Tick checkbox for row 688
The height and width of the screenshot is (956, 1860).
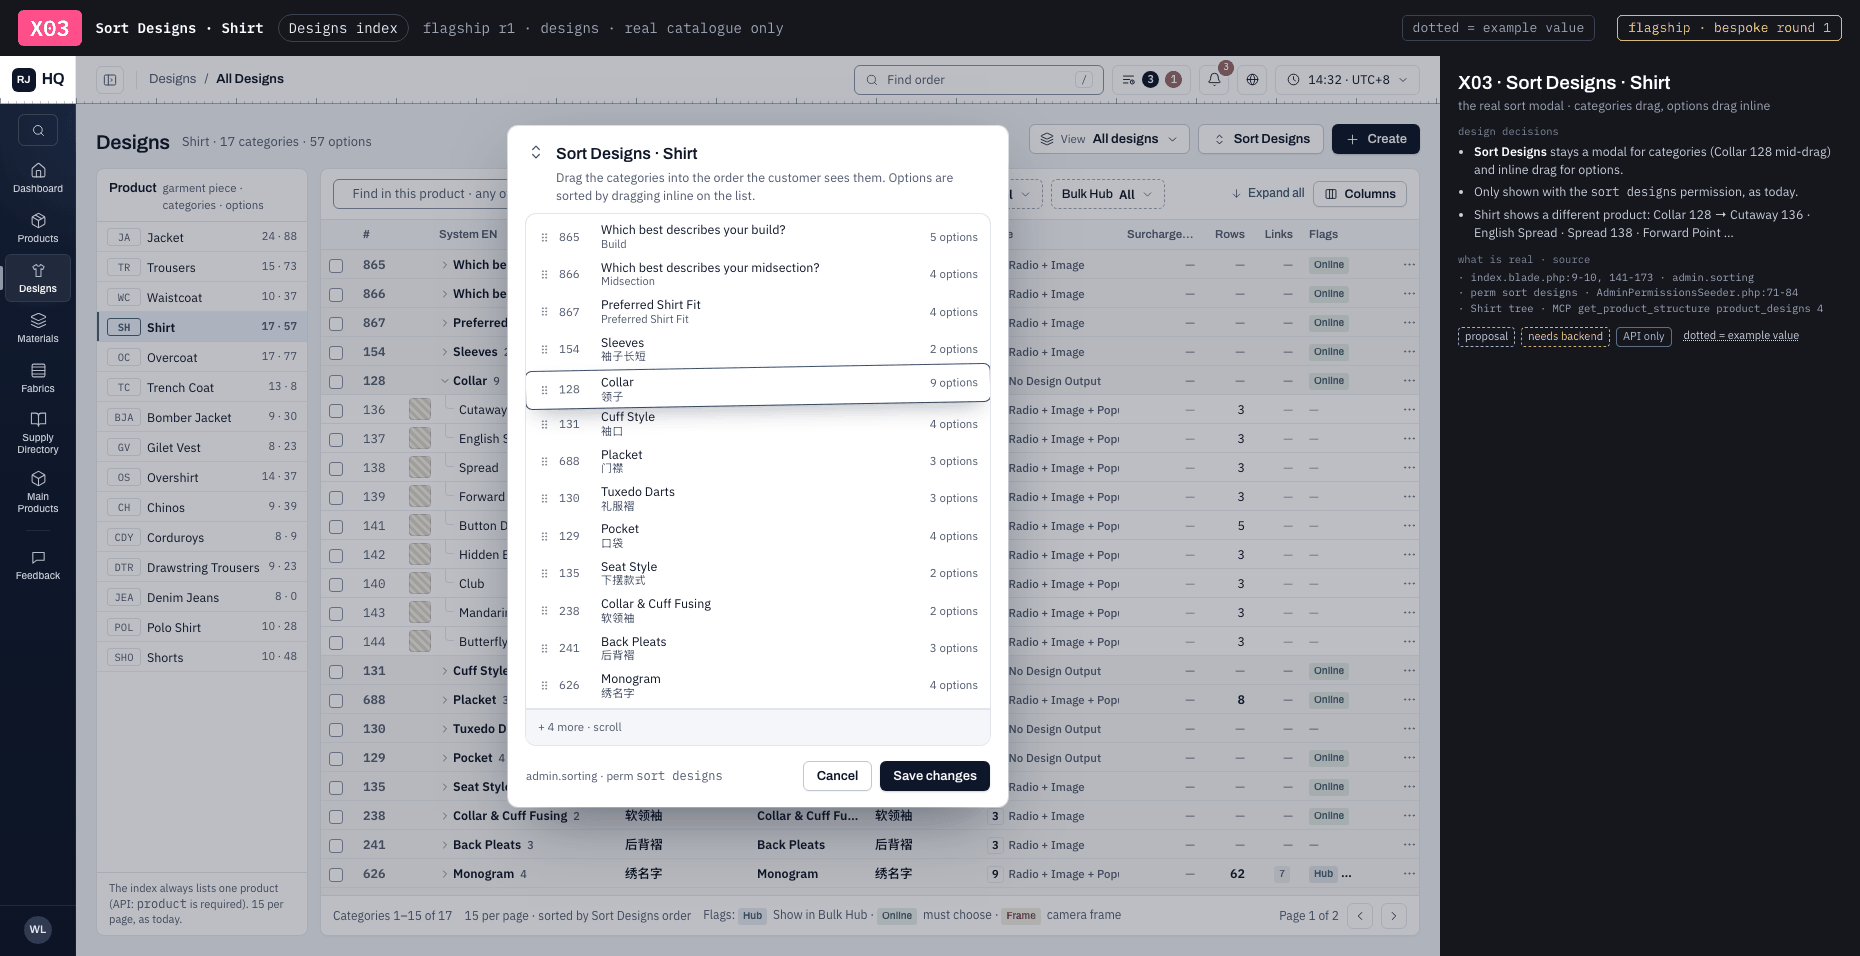(x=336, y=701)
